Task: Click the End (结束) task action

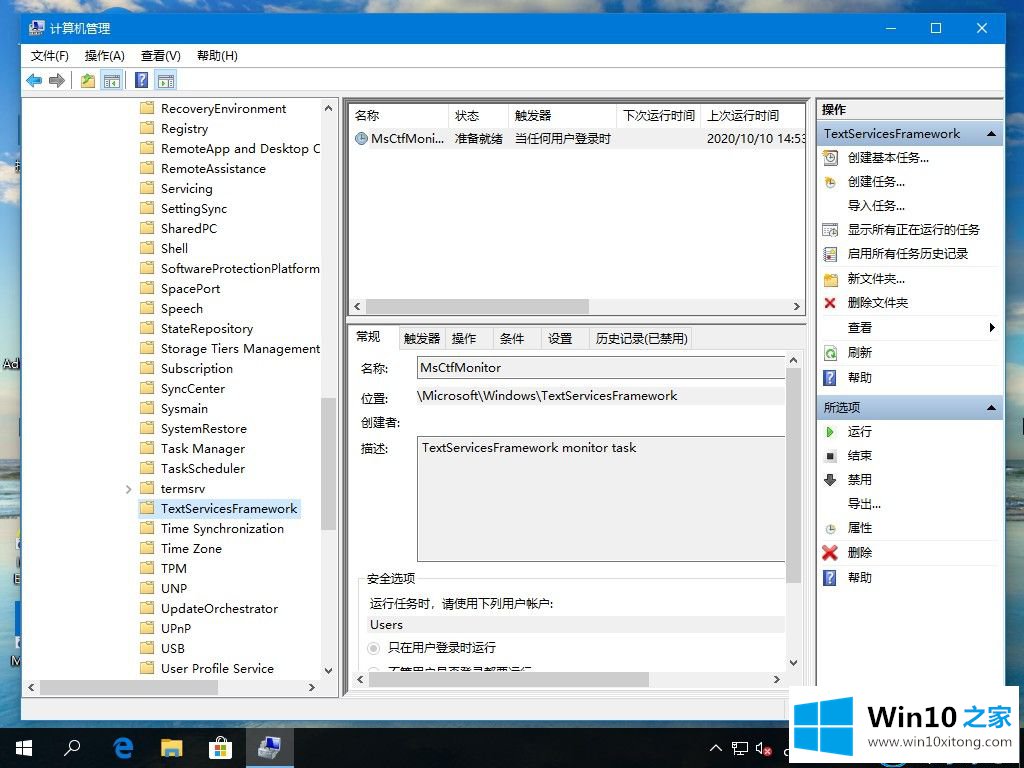Action: tap(859, 455)
